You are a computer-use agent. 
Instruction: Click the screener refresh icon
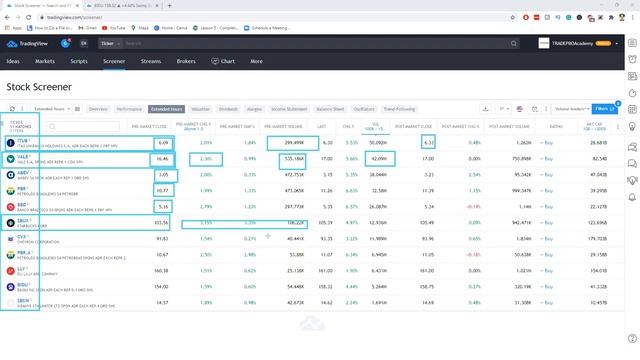(12, 109)
